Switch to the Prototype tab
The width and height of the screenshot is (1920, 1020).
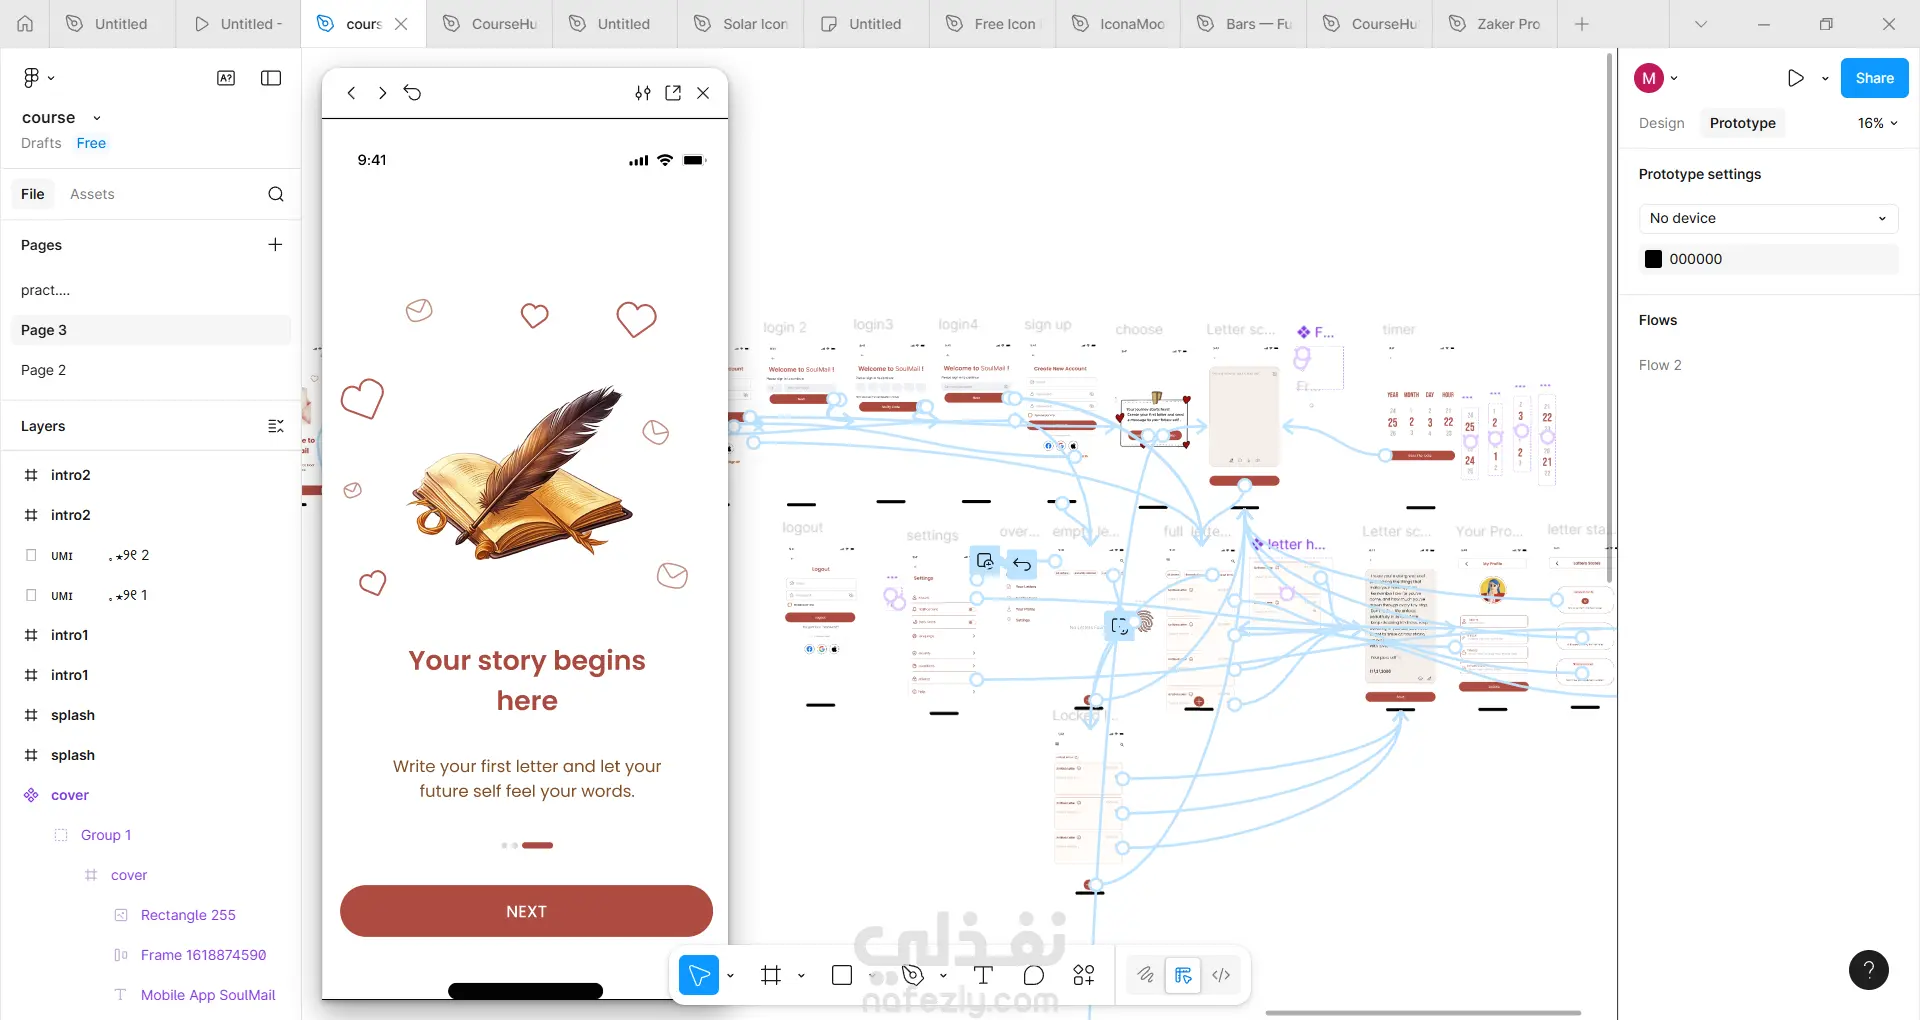click(x=1743, y=123)
